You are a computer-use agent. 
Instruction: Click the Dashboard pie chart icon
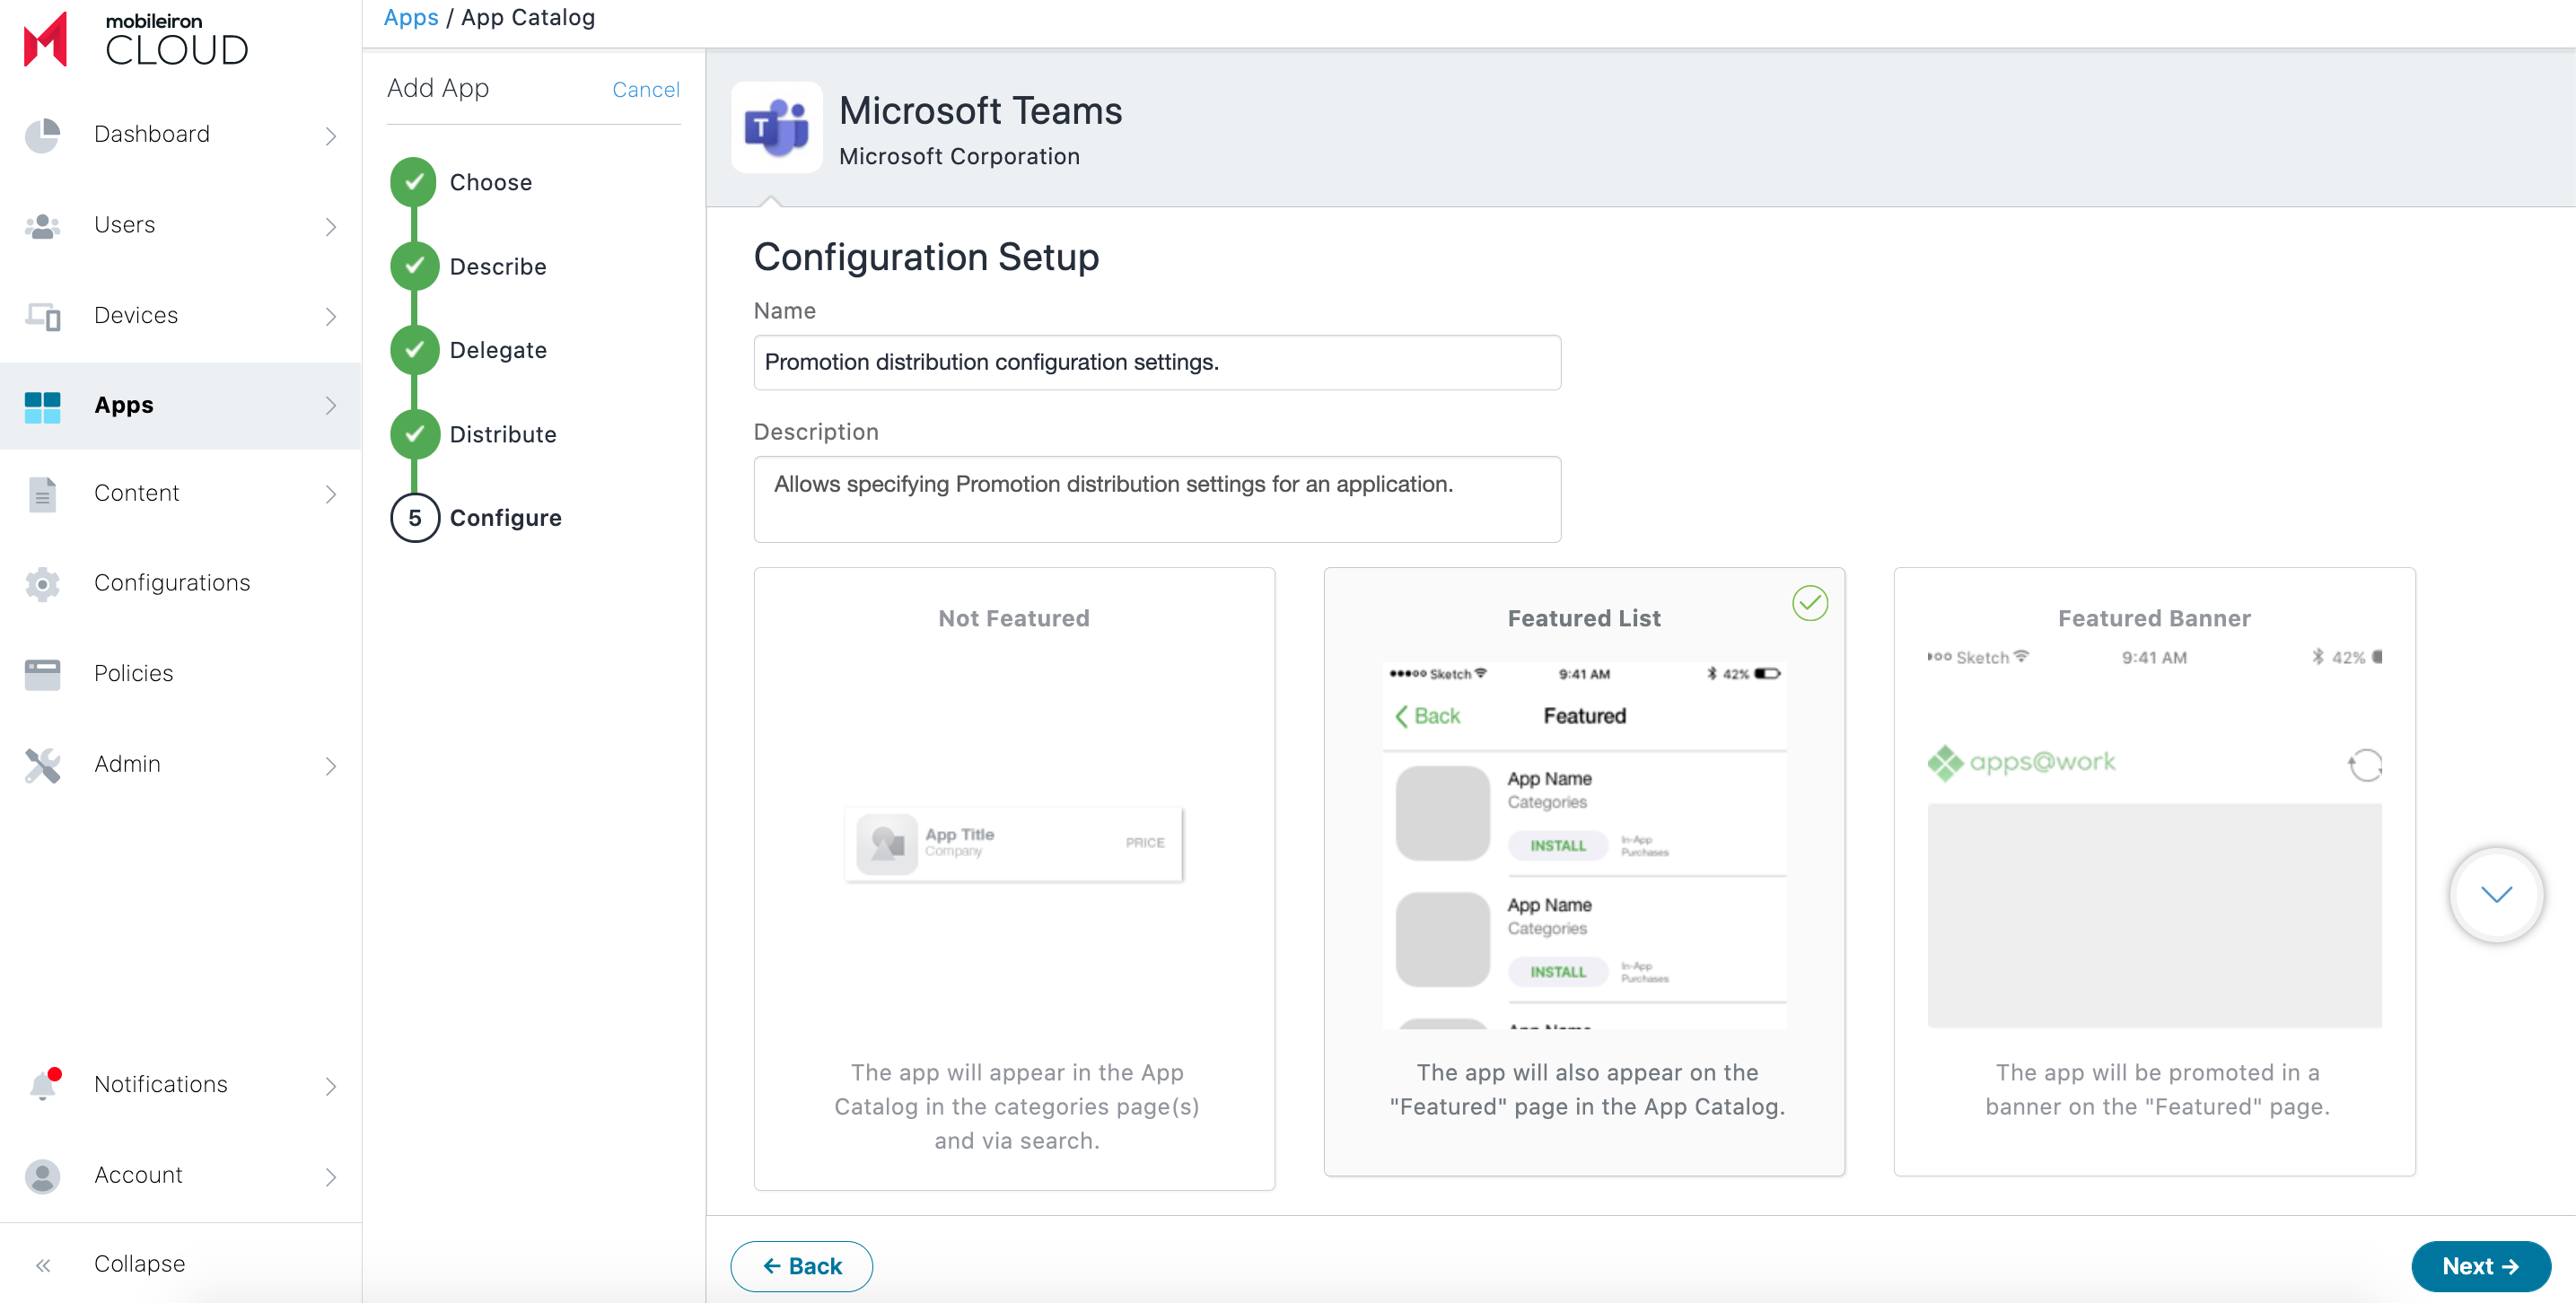click(42, 135)
